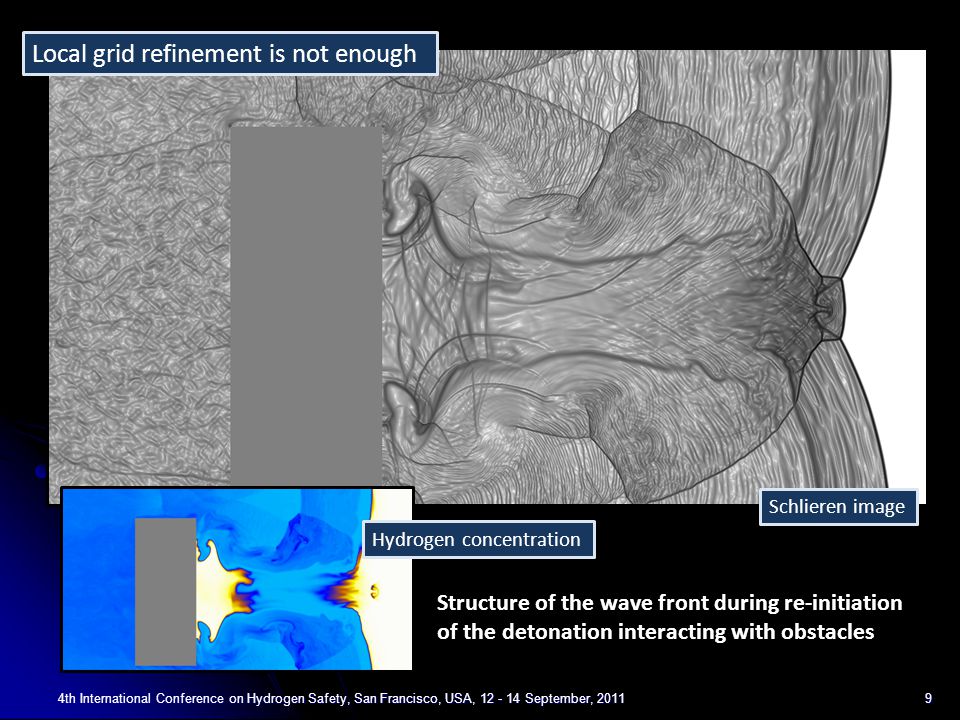Click the white unburned region in Schlieren image
This screenshot has height=720, width=960.
click(906, 276)
